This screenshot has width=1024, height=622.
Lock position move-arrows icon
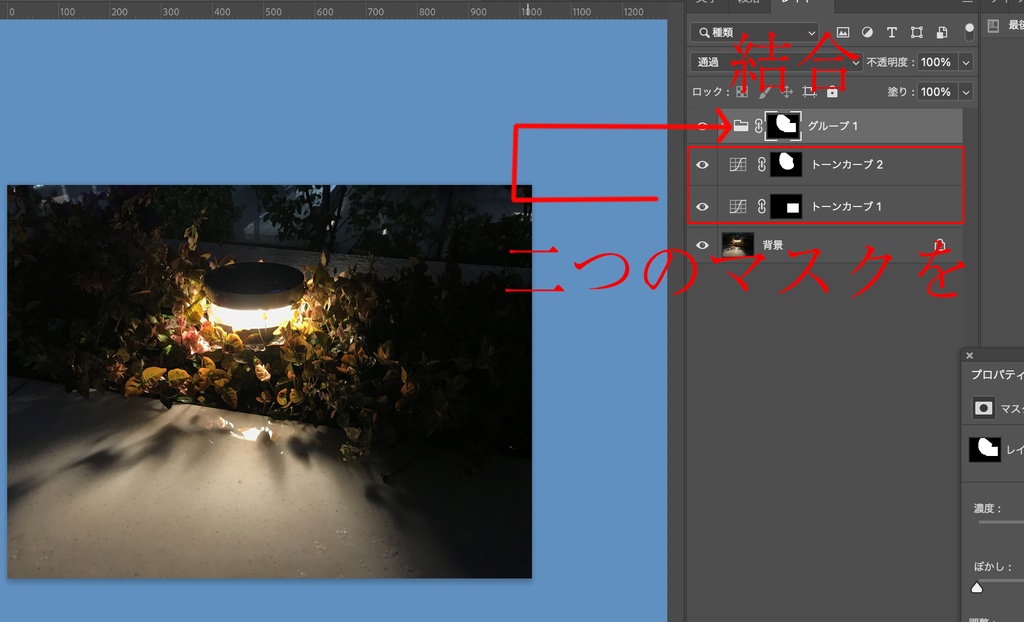787,91
